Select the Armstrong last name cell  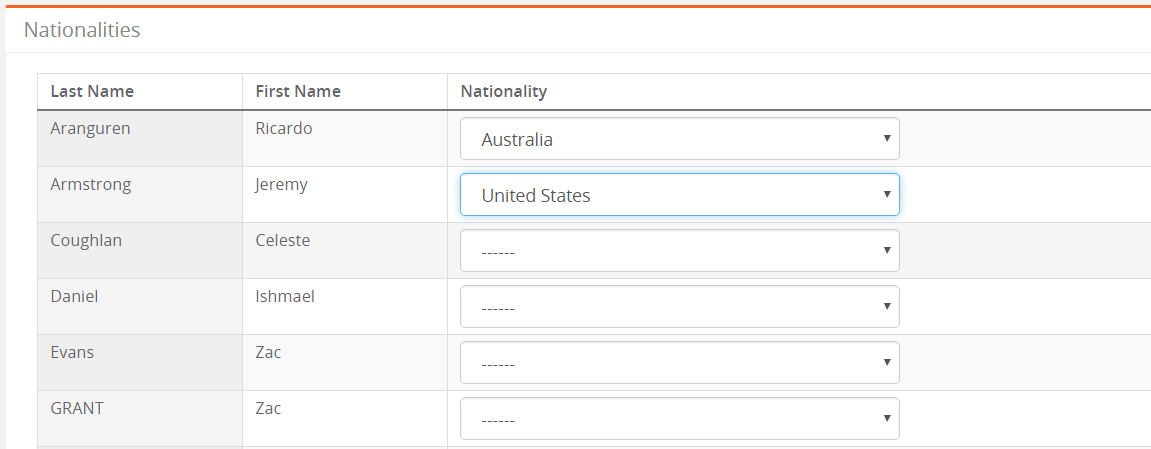(139, 194)
